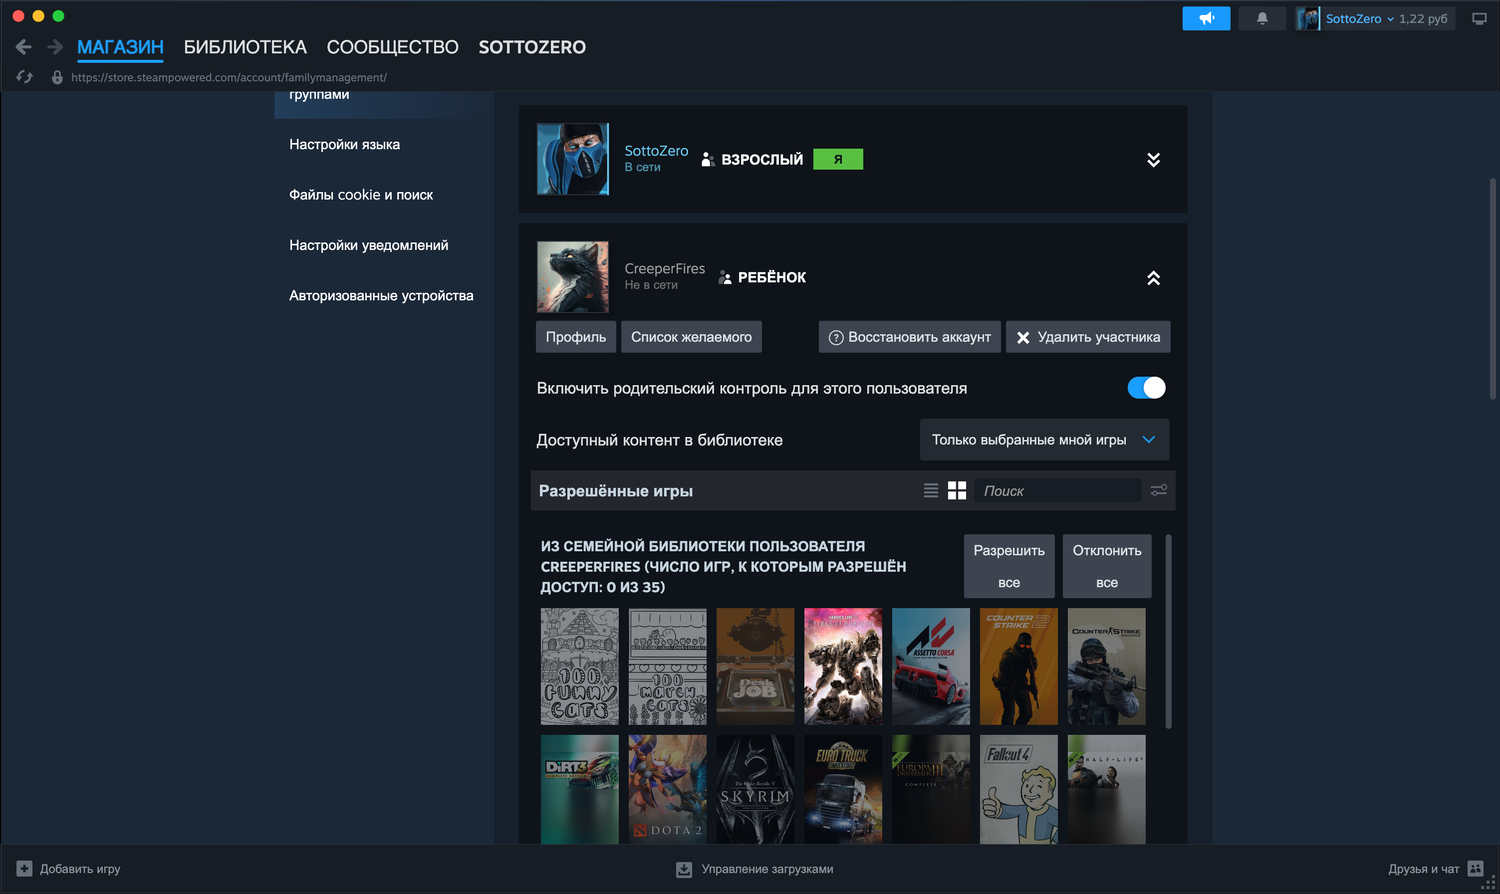This screenshot has width=1500, height=894.
Task: Select the Desk Job game cover
Action: coord(756,666)
